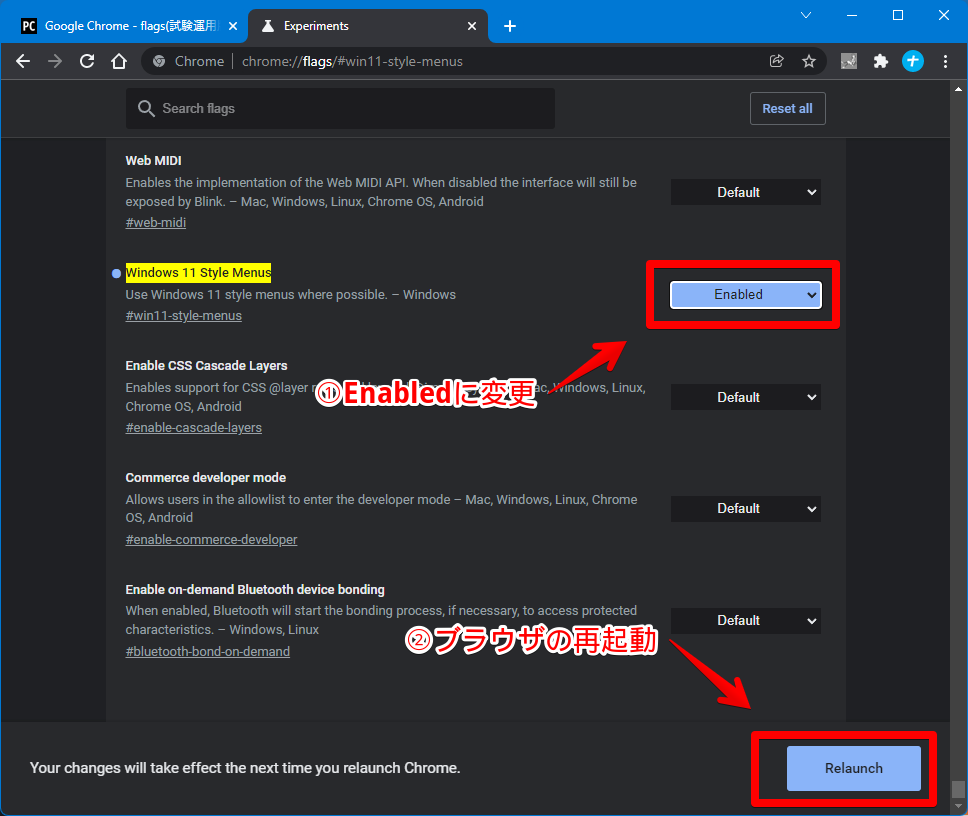
Task: Click the Web MIDI heading
Action: pos(153,160)
